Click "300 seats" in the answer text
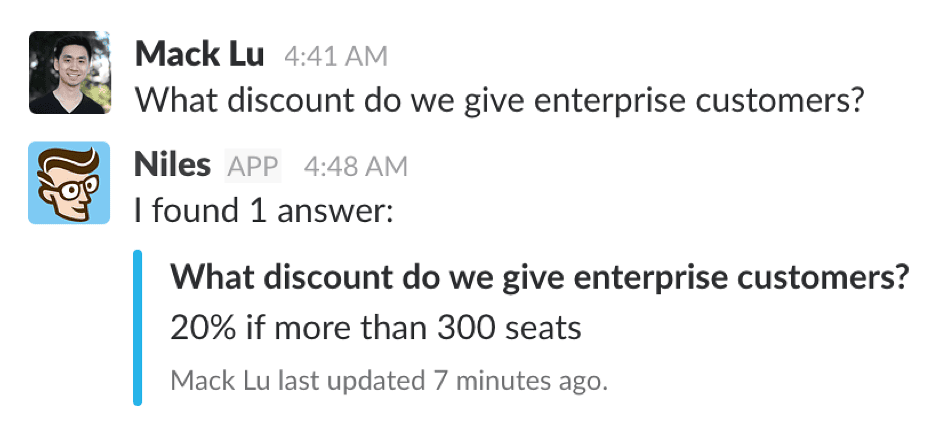Image resolution: width=941 pixels, height=447 pixels. coord(508,328)
